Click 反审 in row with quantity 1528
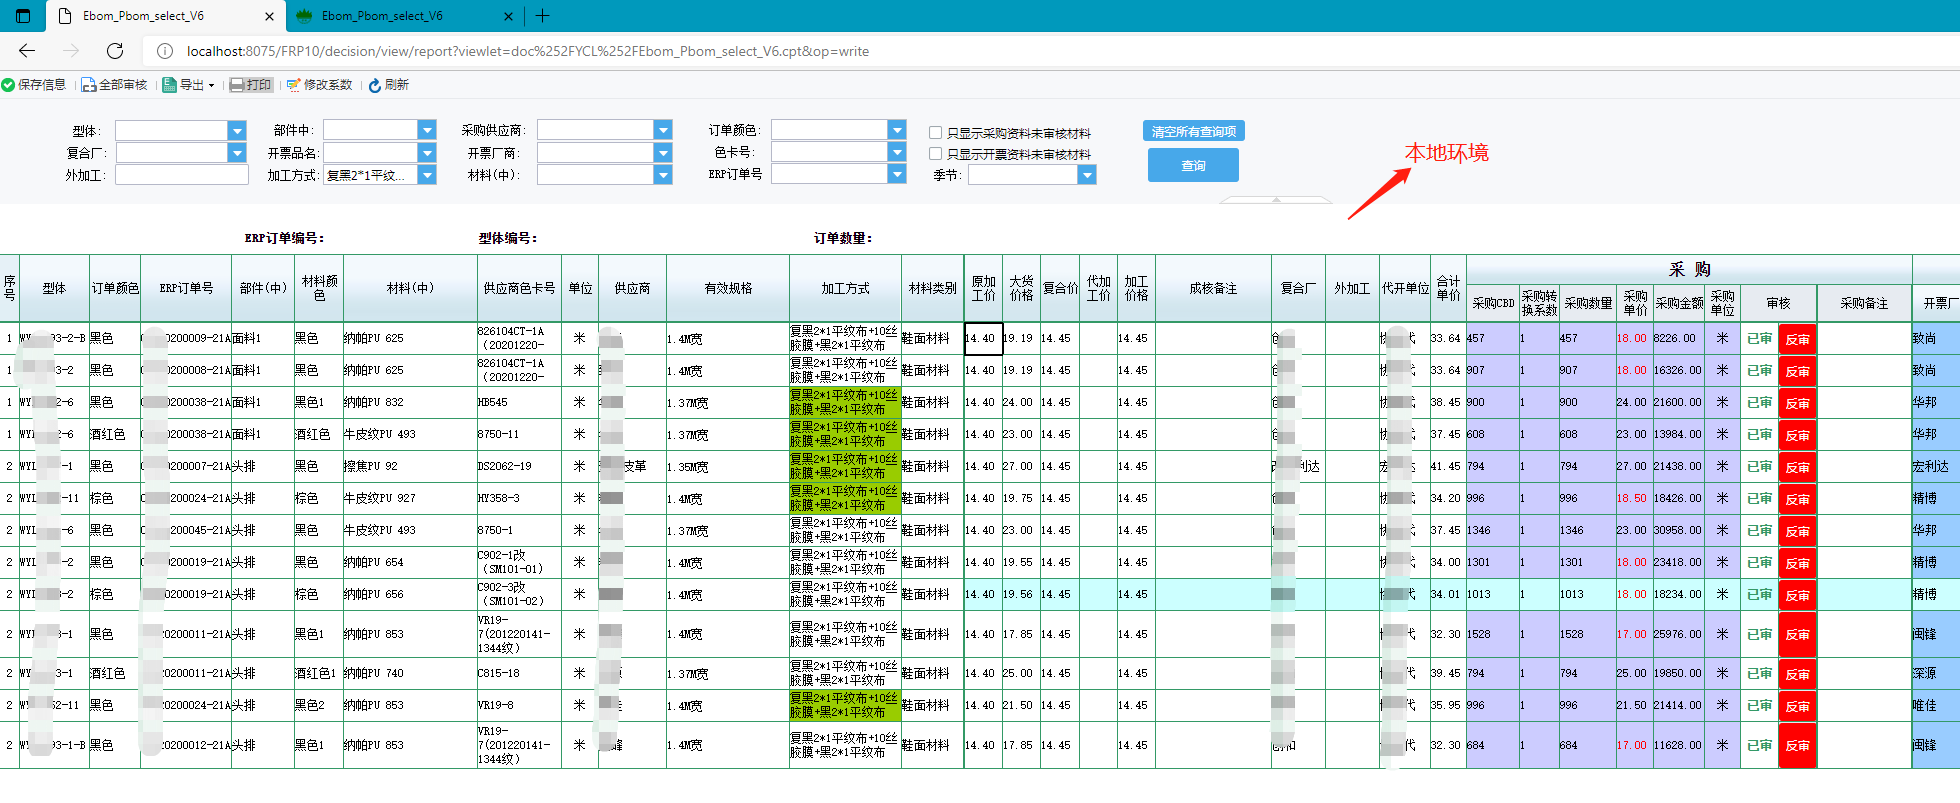Viewport: 1960px width, 803px height. (1797, 634)
